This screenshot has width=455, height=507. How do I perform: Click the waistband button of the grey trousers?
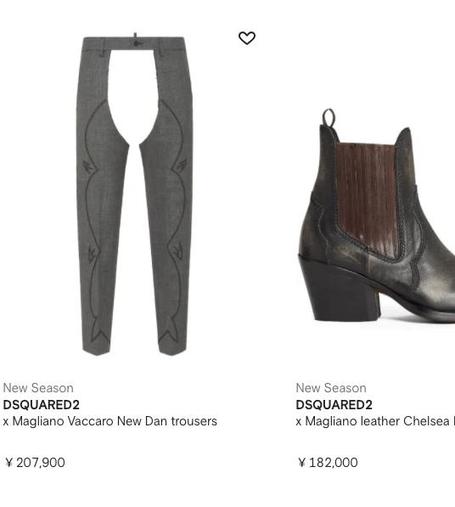pyautogui.click(x=135, y=41)
